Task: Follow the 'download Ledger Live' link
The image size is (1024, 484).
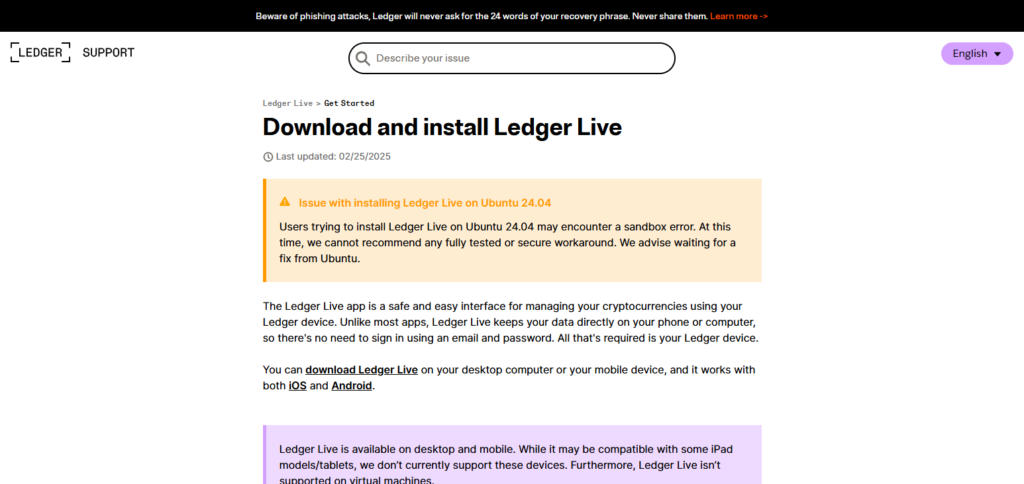Action: pos(361,370)
